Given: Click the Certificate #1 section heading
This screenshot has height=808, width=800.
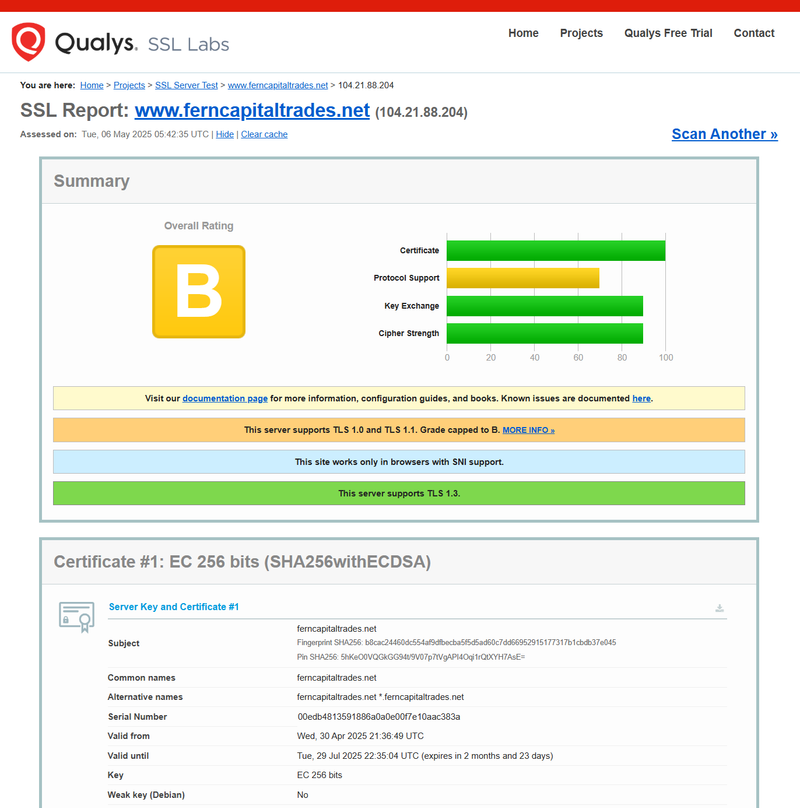Looking at the screenshot, I should (242, 562).
